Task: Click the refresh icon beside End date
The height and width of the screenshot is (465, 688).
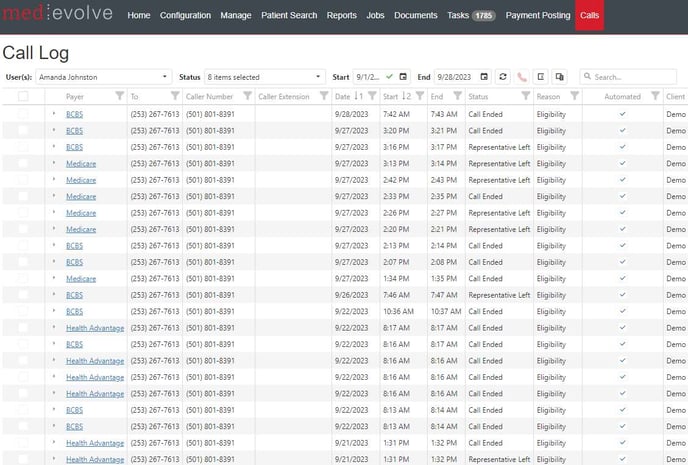Action: click(x=503, y=77)
